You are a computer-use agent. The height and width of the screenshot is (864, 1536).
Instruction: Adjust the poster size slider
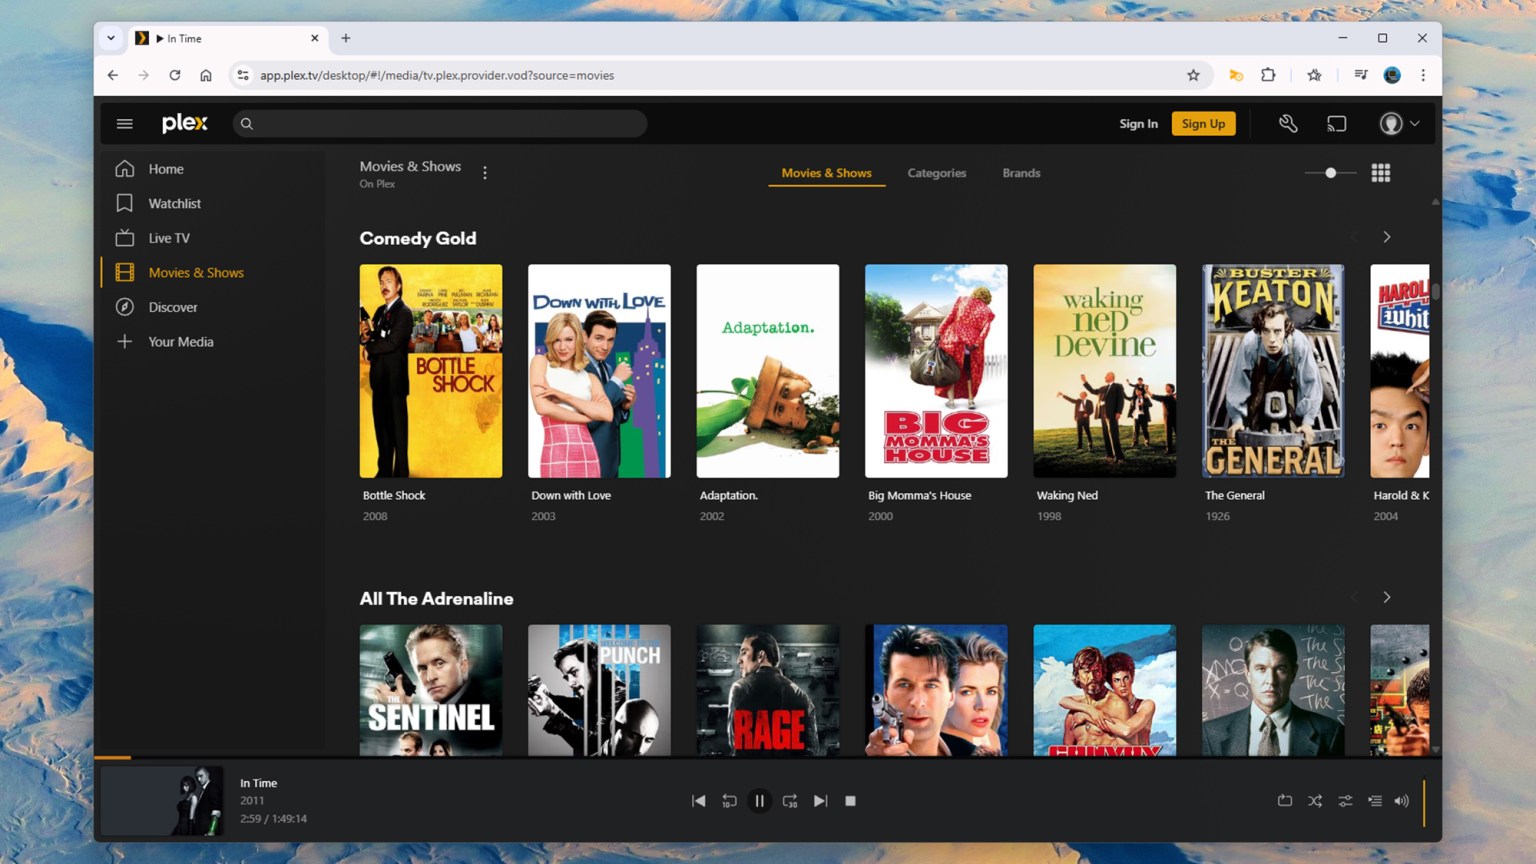tap(1329, 172)
